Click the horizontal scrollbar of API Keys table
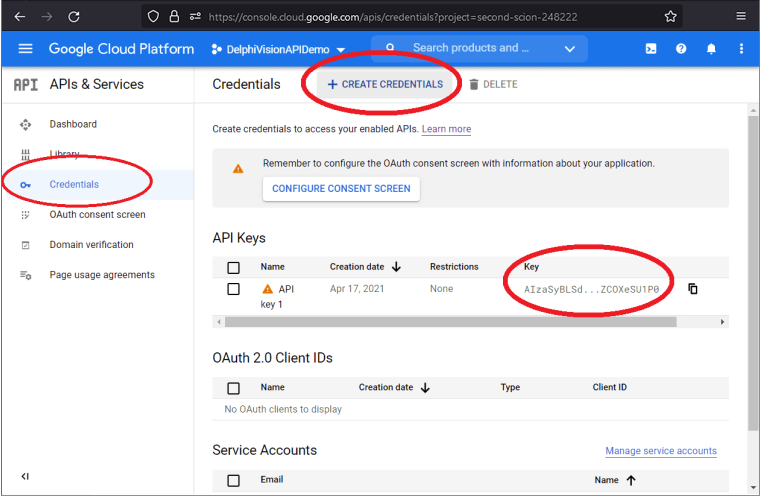The width and height of the screenshot is (760, 496). pos(451,322)
